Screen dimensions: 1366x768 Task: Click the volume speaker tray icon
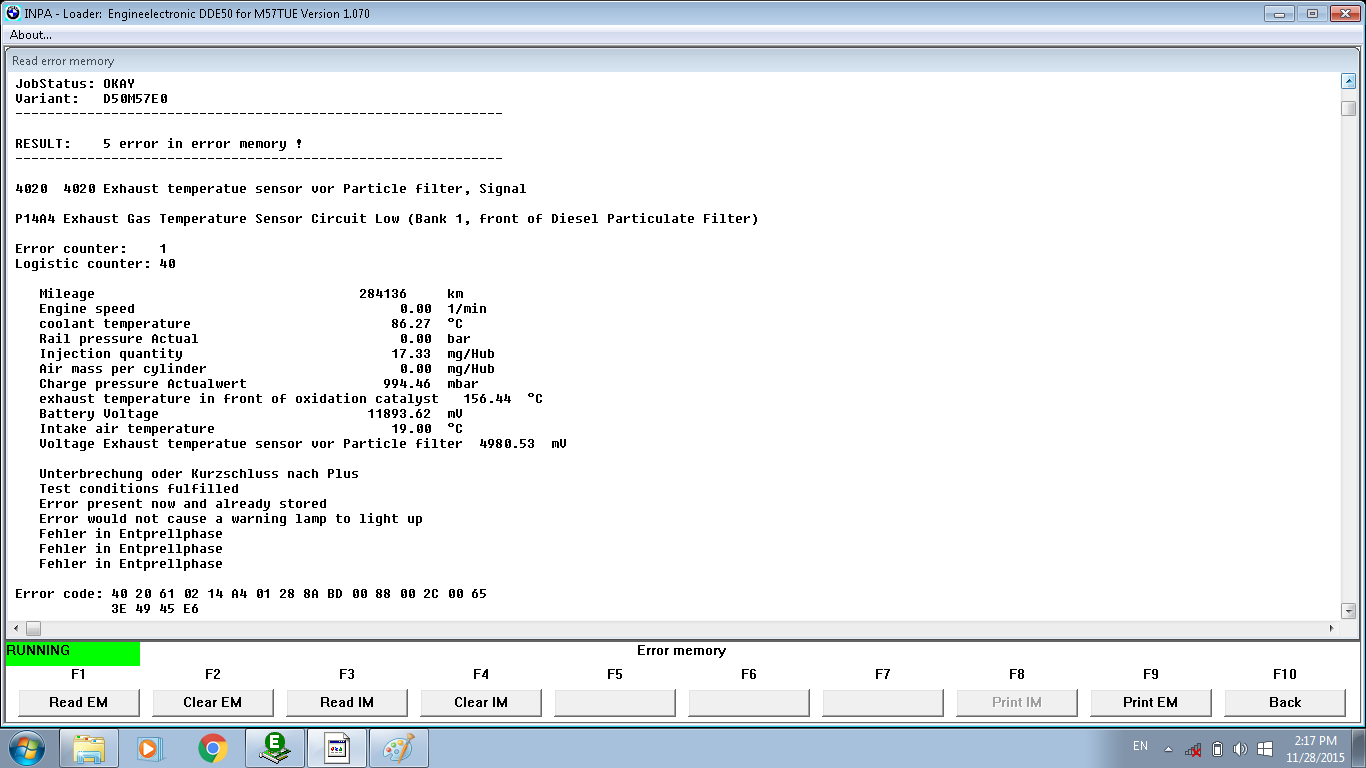pyautogui.click(x=1241, y=748)
